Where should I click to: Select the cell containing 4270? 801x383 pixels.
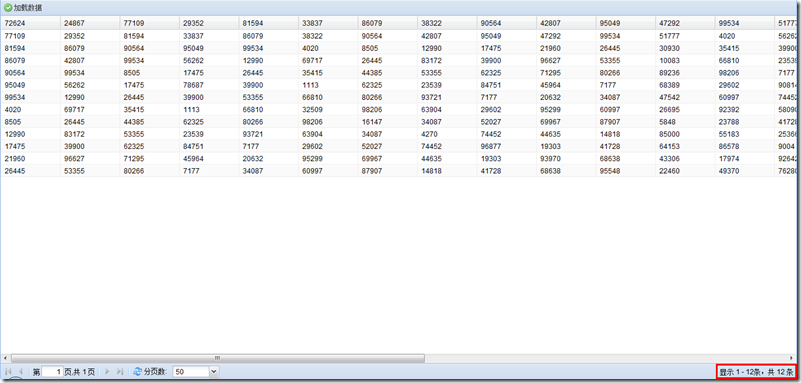pos(447,134)
